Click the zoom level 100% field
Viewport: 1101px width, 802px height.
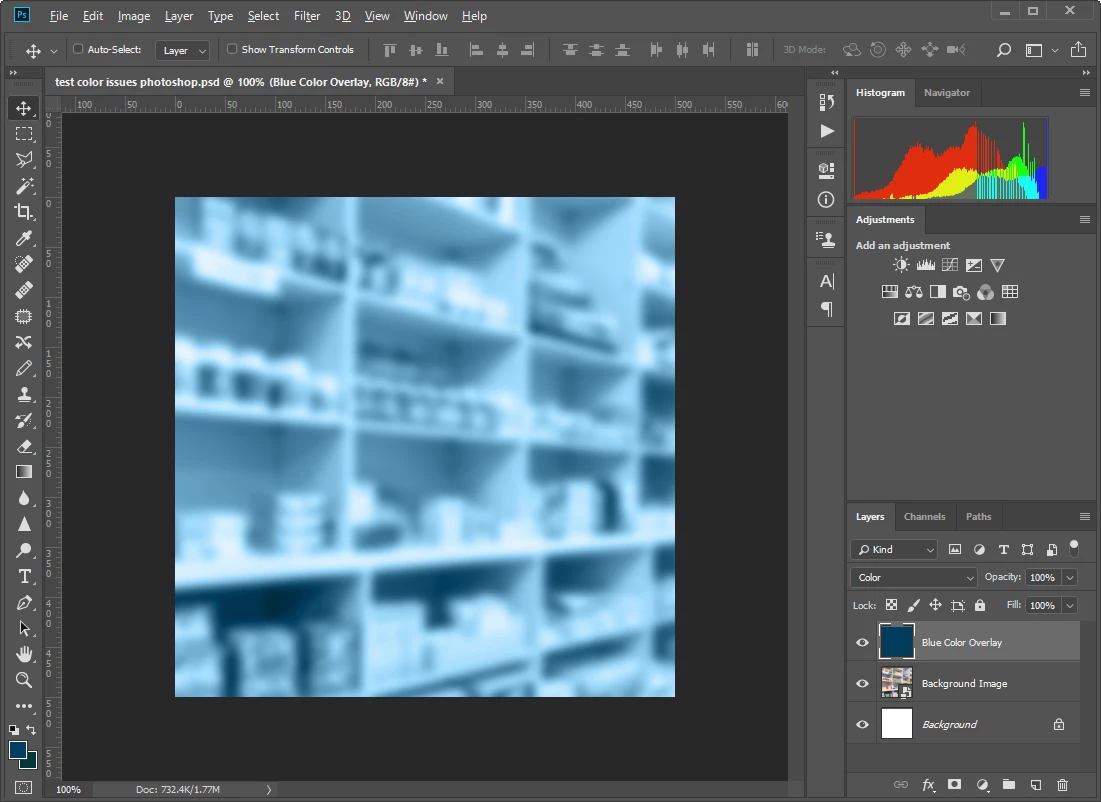(x=69, y=789)
